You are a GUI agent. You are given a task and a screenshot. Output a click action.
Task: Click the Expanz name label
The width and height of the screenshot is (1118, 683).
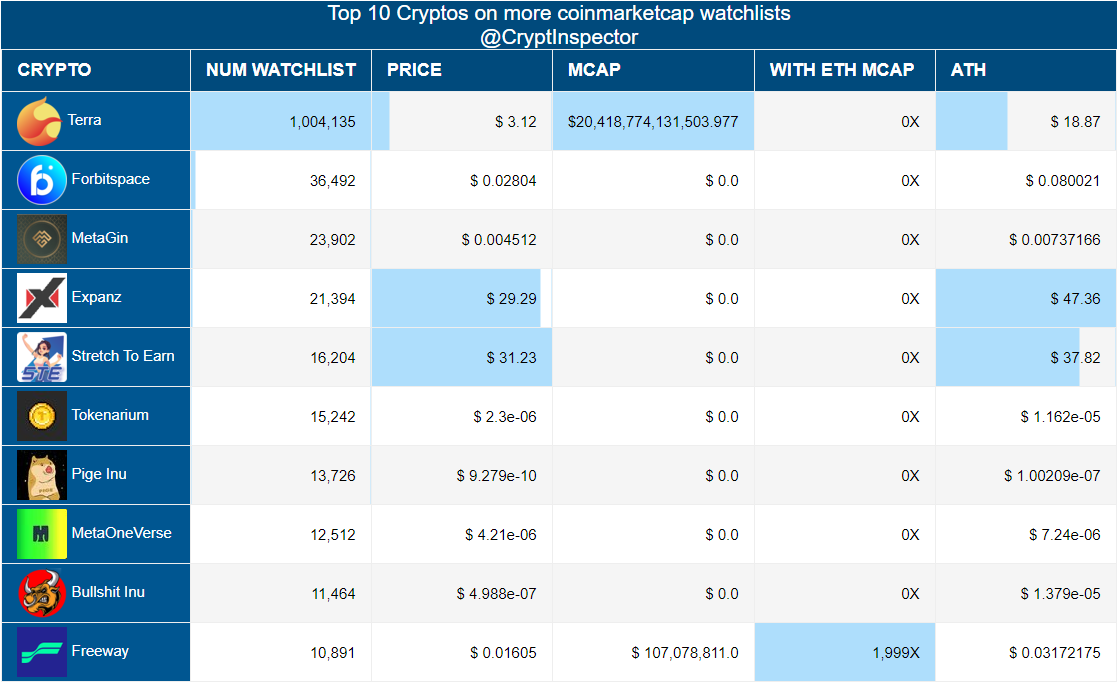(96, 297)
